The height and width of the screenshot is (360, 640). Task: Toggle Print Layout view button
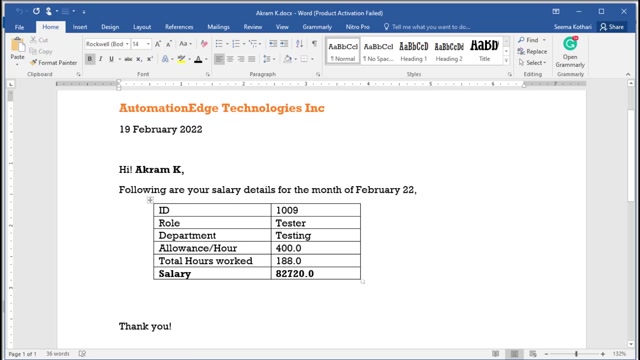click(x=514, y=353)
